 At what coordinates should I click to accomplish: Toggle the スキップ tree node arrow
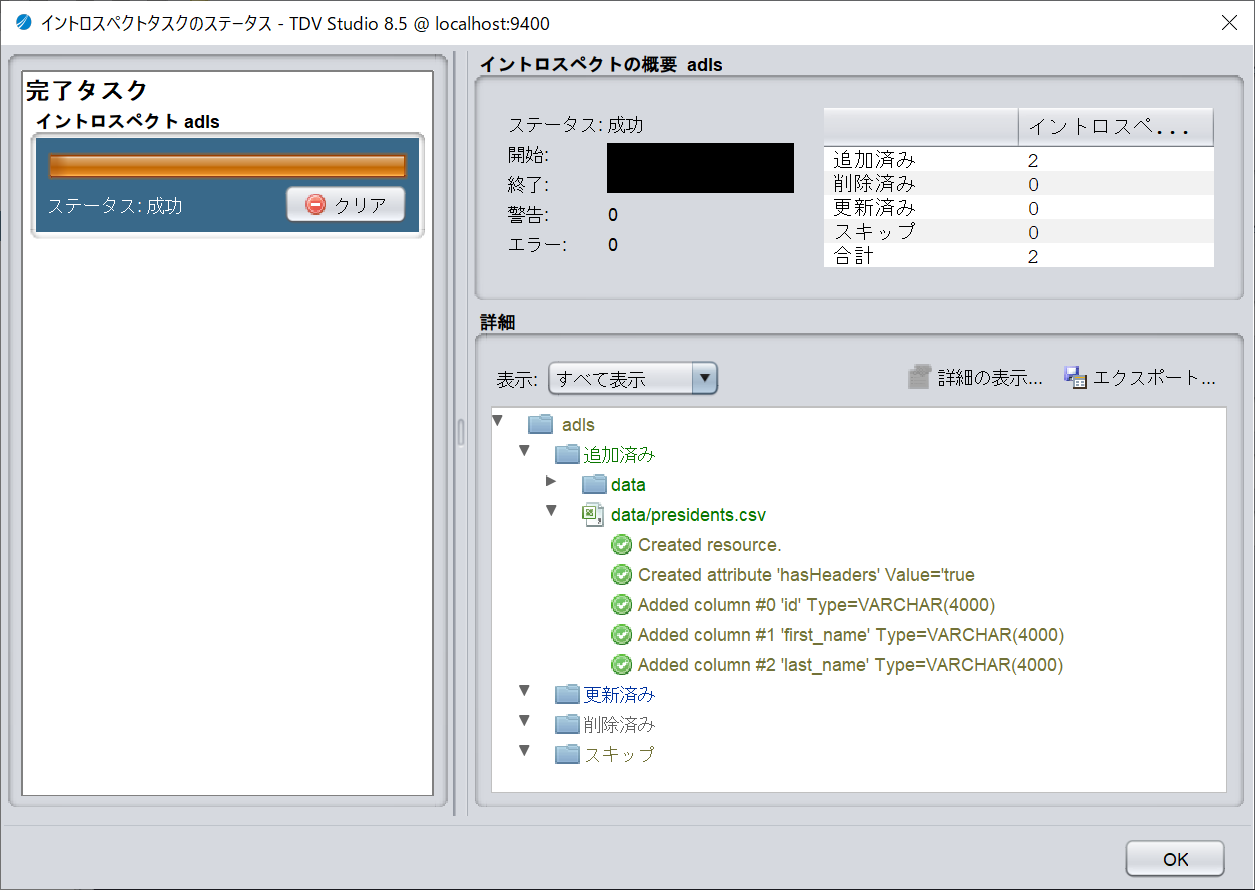(524, 751)
